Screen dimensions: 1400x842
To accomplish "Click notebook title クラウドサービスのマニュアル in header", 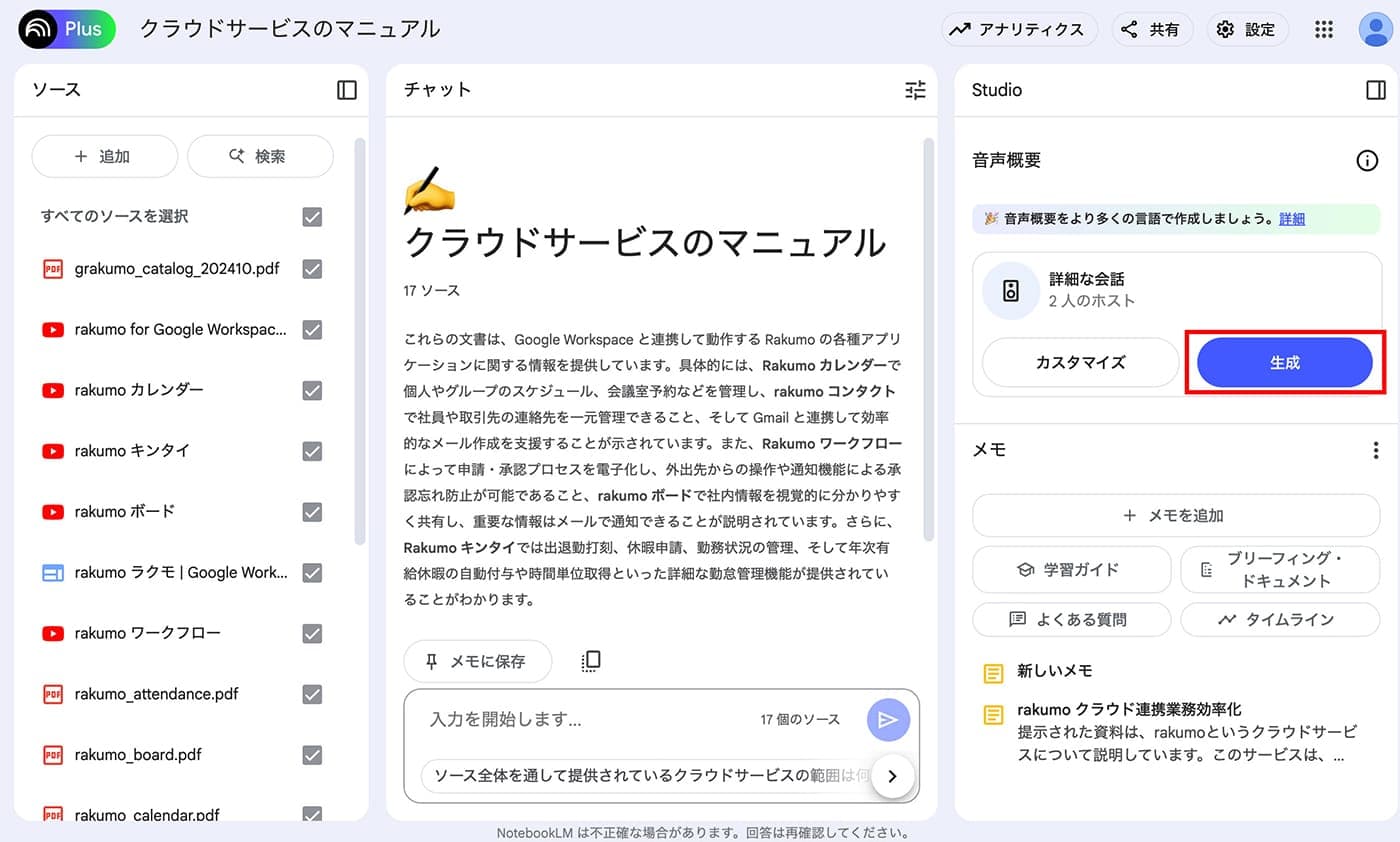I will [290, 29].
